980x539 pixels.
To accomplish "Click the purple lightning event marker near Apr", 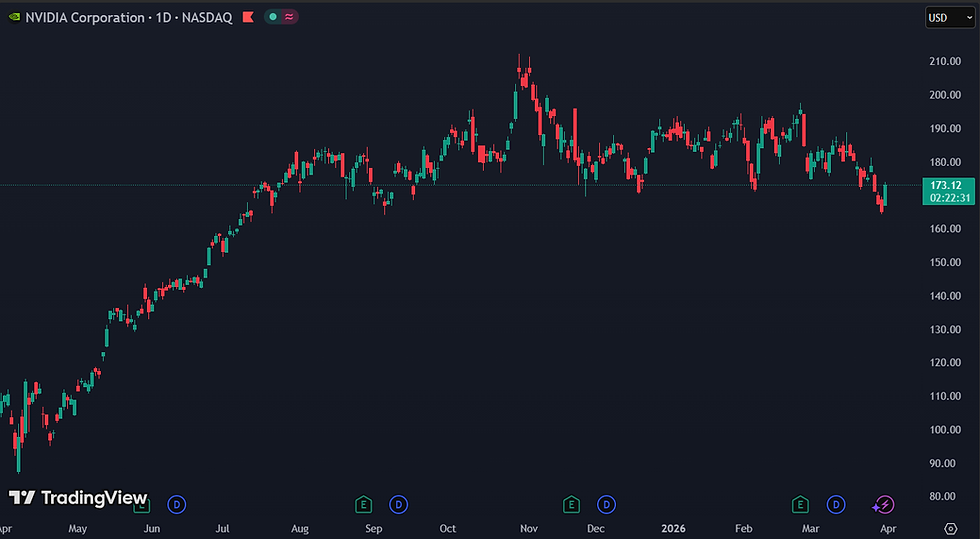I will pyautogui.click(x=884, y=504).
